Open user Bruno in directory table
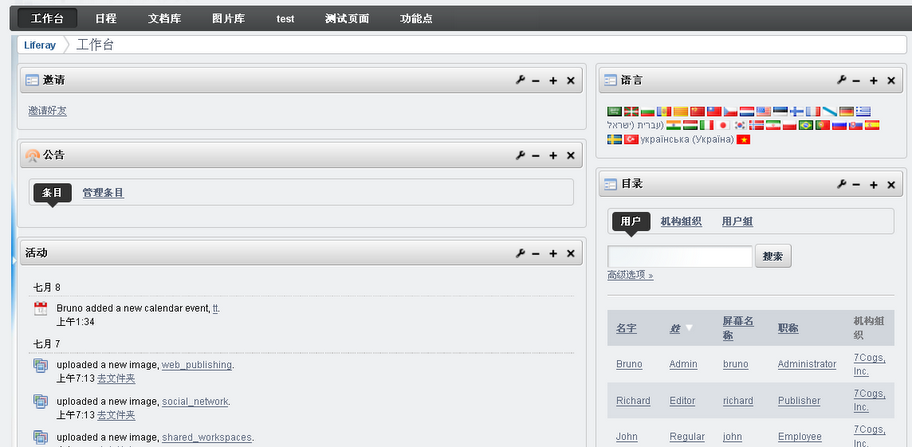This screenshot has height=447, width=912. pos(629,364)
